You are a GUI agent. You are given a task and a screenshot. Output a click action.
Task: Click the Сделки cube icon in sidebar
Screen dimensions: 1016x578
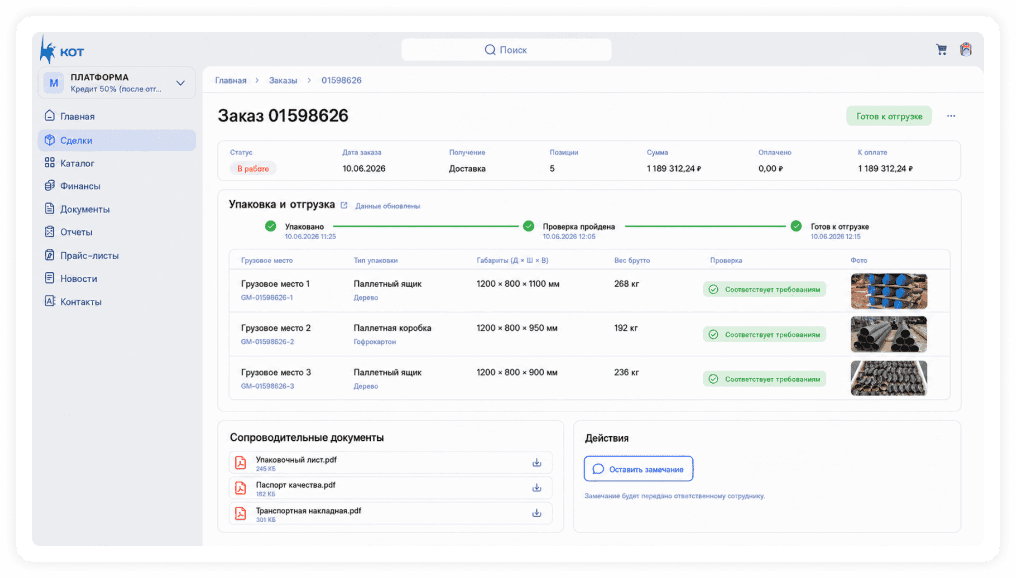[x=50, y=140]
